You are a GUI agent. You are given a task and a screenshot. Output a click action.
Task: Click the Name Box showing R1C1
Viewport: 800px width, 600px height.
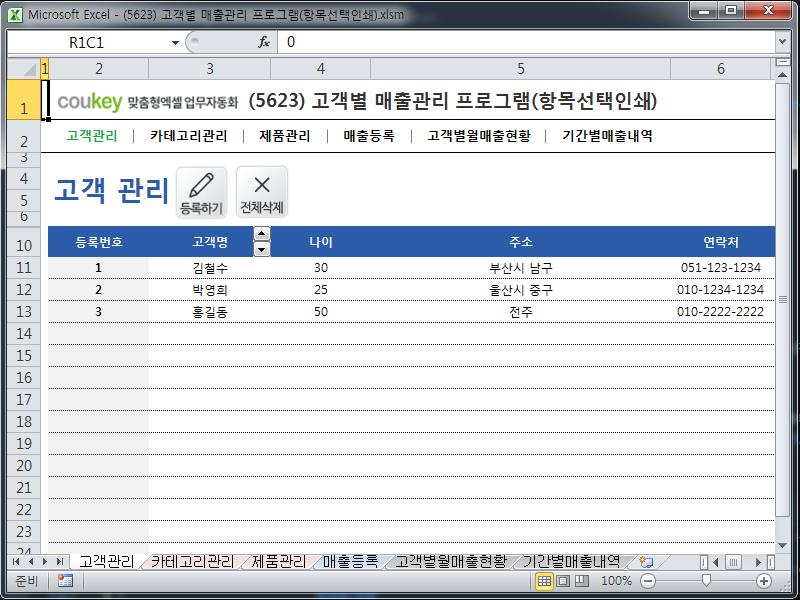coord(87,42)
